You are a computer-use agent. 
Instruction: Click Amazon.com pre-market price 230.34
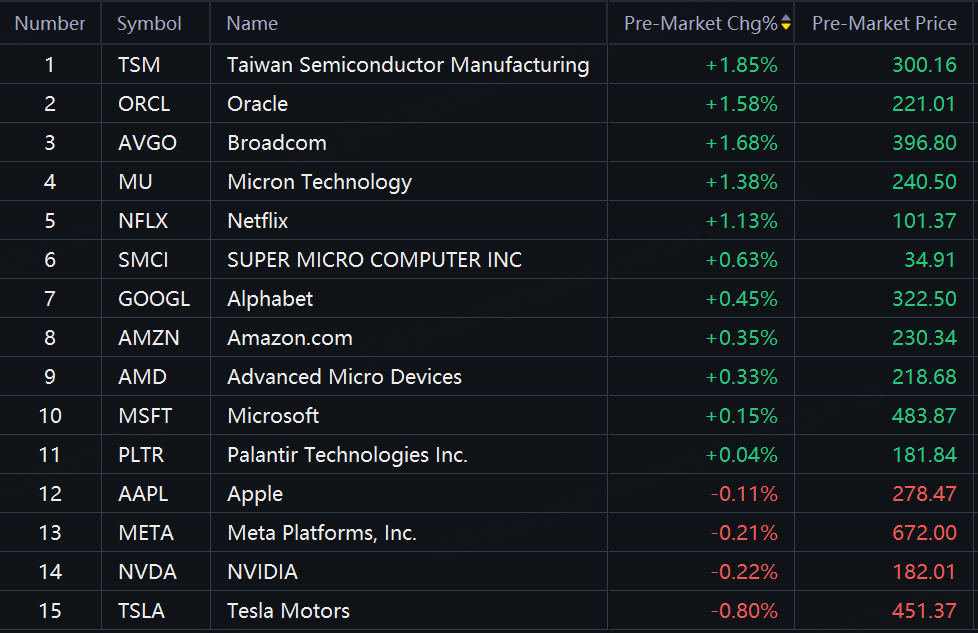pyautogui.click(x=924, y=338)
